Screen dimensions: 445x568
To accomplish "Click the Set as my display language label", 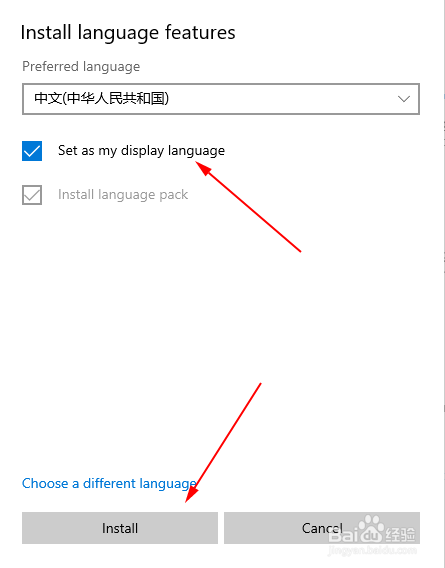I will 141,151.
